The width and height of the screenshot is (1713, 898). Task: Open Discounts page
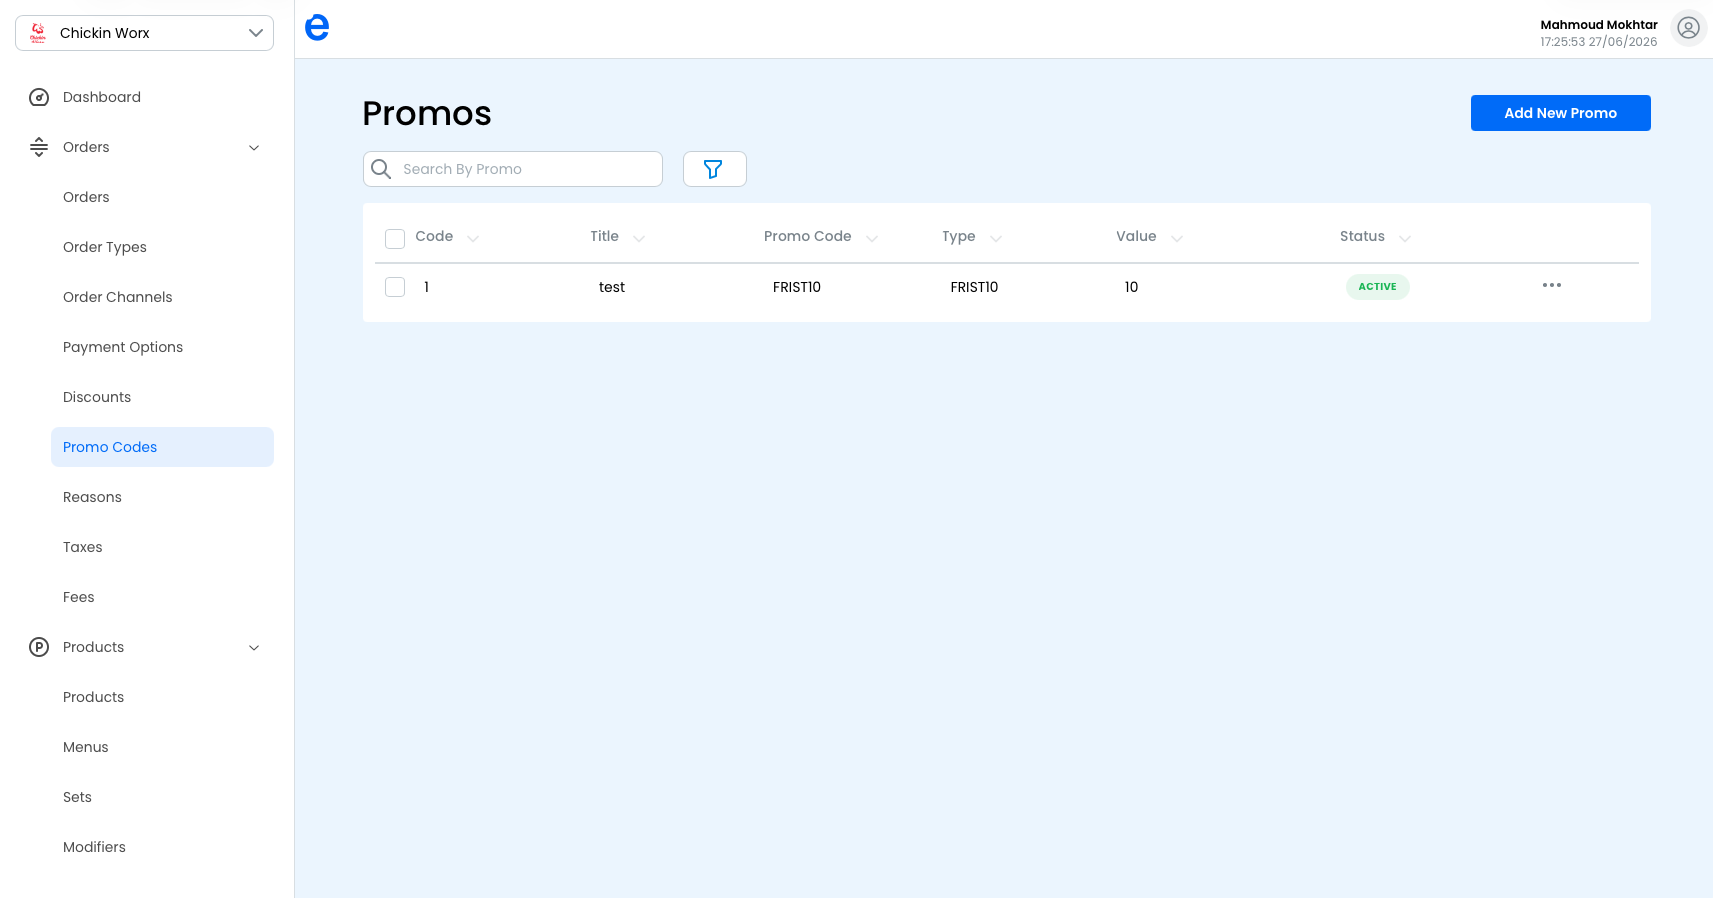pyautogui.click(x=97, y=397)
